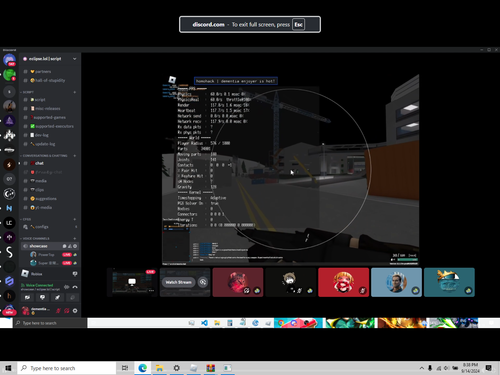The height and width of the screenshot is (375, 500).
Task: Select the red cat avatar participant tile
Action: coord(238,282)
